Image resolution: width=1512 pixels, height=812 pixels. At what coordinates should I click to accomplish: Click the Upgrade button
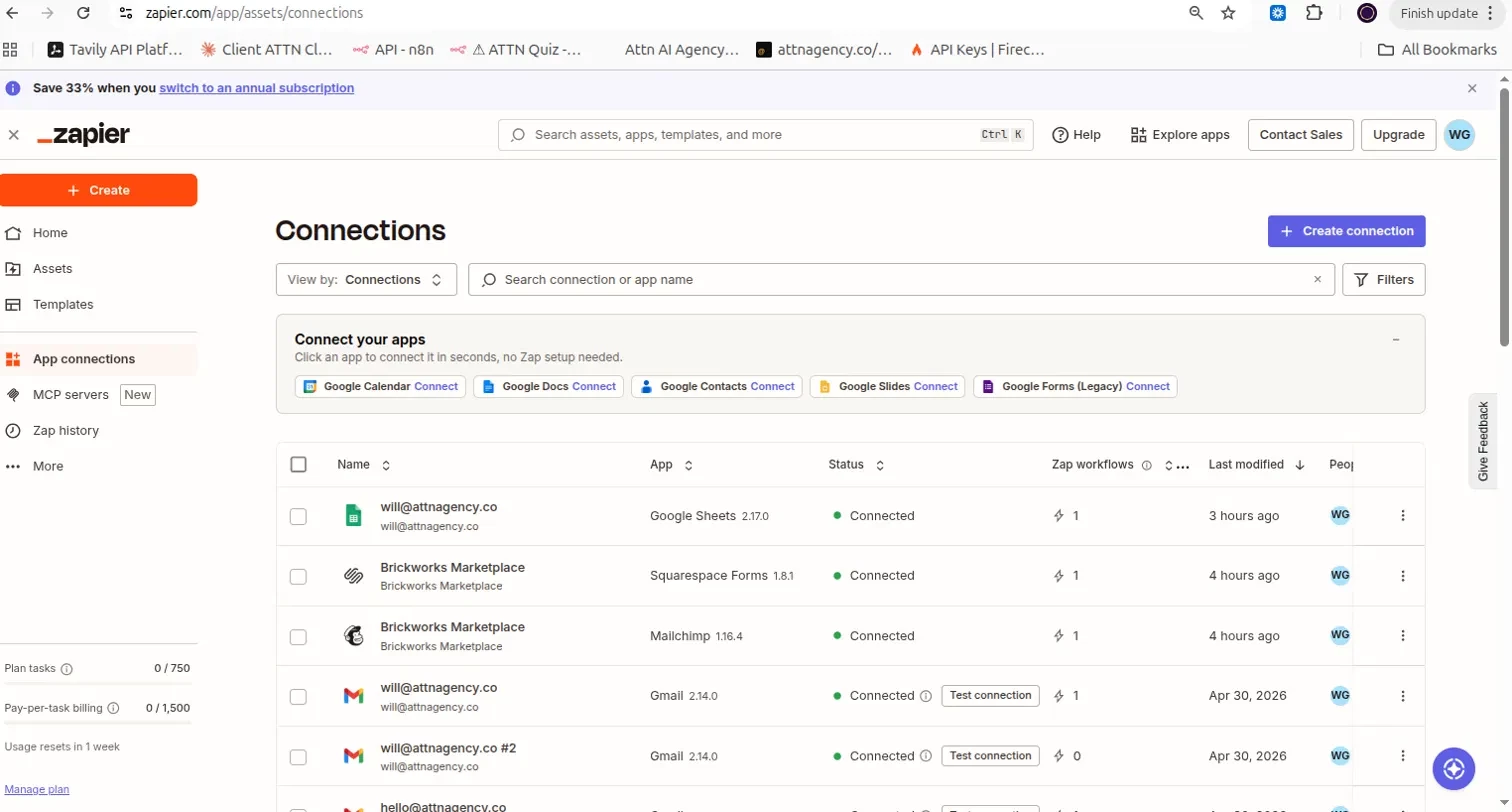1398,135
